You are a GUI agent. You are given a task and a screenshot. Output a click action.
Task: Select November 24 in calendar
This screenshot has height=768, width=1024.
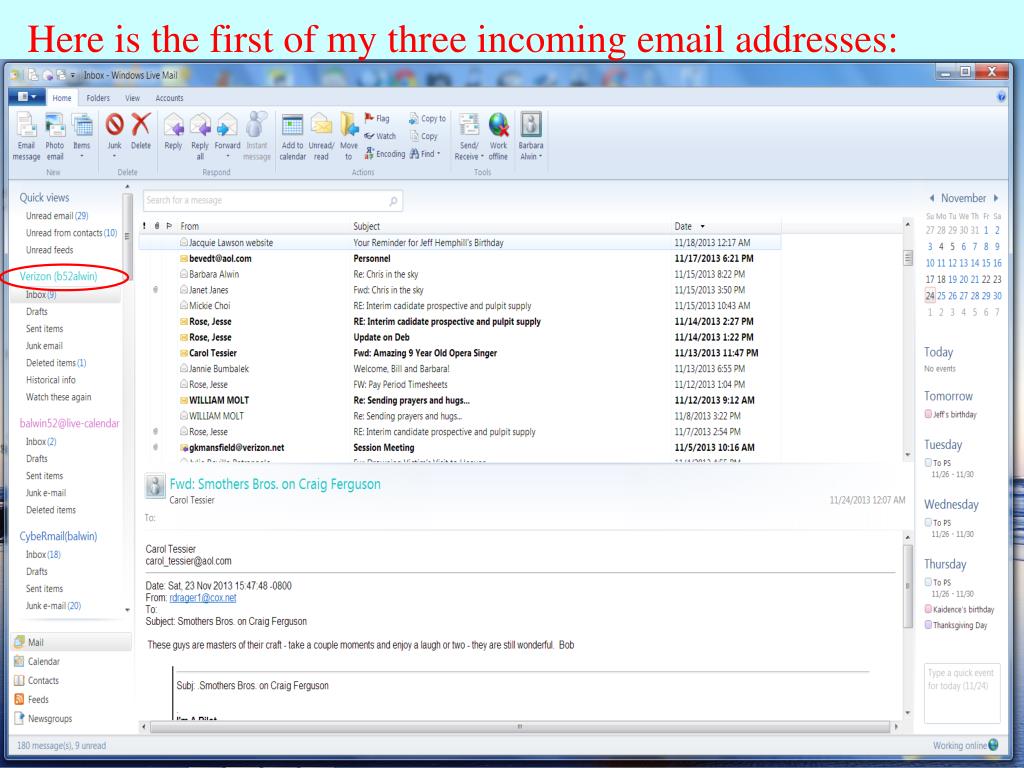tap(930, 296)
